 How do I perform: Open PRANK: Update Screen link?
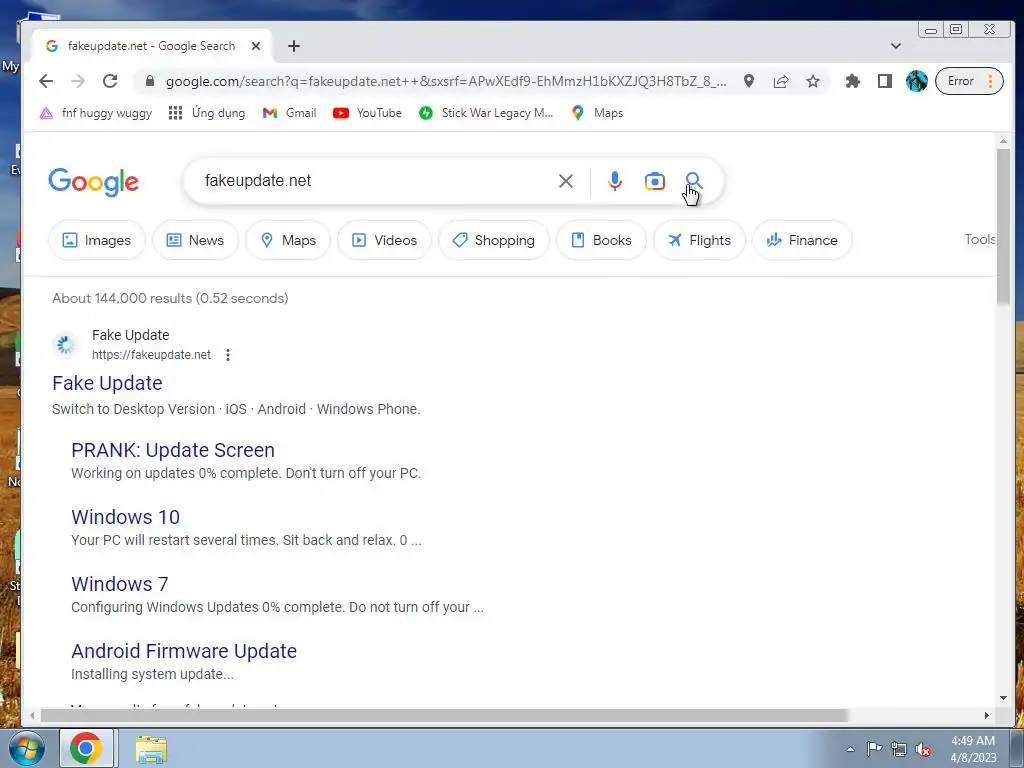click(173, 450)
